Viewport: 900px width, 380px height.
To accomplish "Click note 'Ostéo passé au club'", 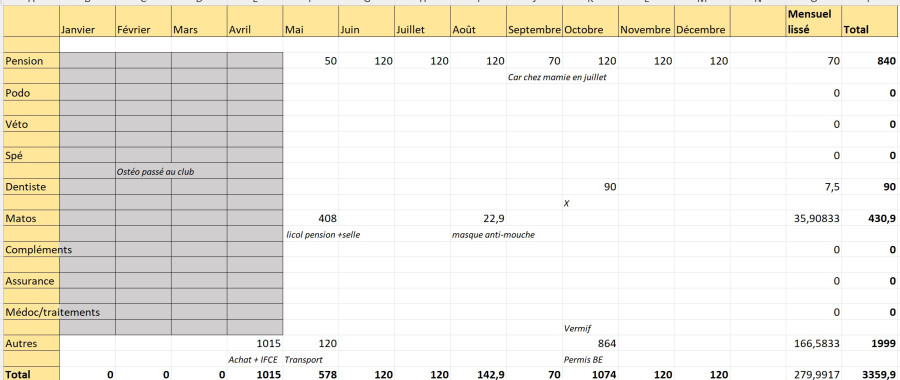I will tap(155, 171).
